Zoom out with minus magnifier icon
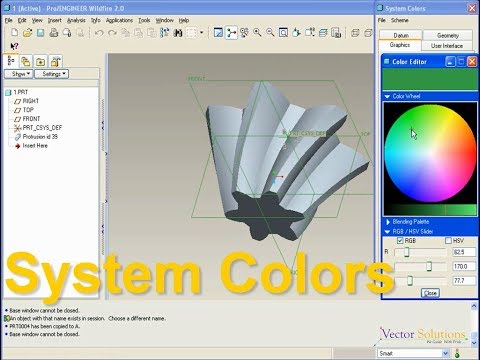 click(270, 33)
